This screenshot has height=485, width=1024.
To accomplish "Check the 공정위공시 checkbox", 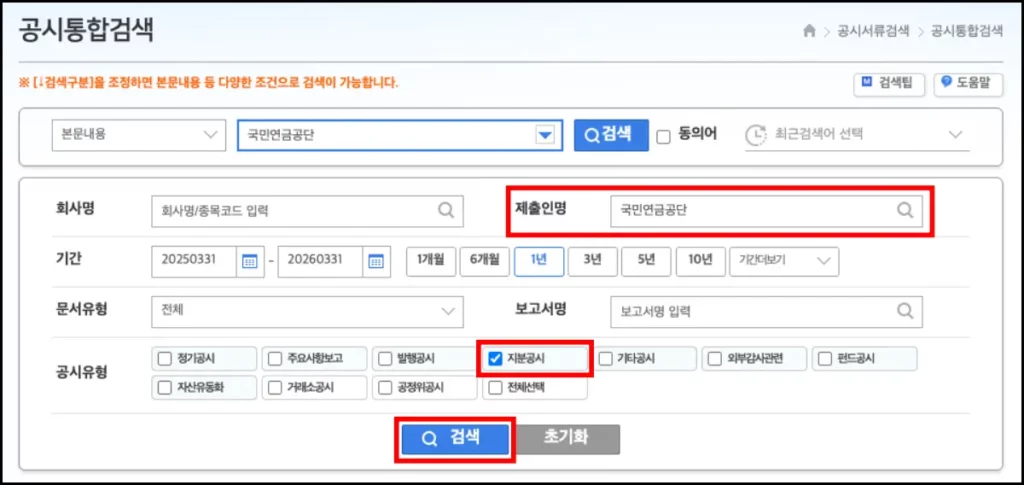I will coord(385,388).
